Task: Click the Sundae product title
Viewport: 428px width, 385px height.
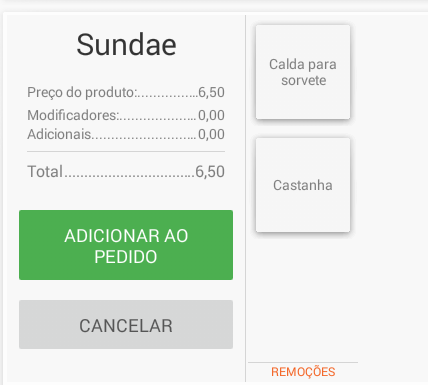Action: tap(126, 44)
